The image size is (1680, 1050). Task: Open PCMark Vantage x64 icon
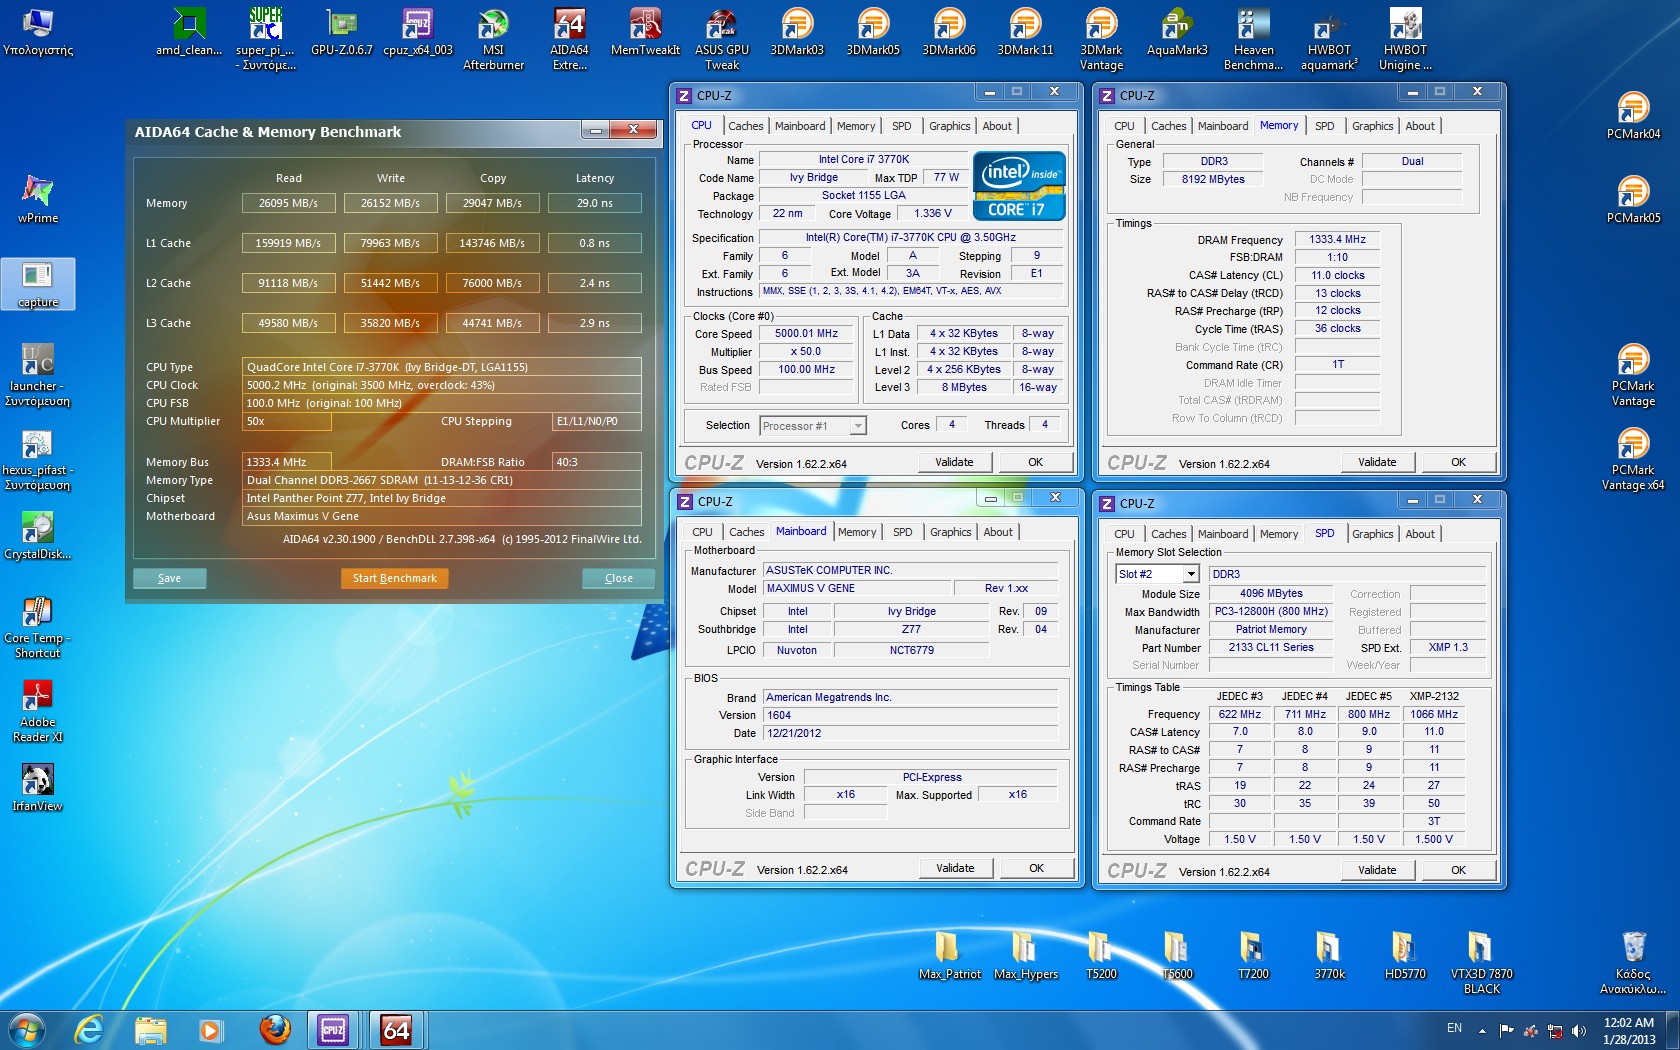tap(1633, 459)
